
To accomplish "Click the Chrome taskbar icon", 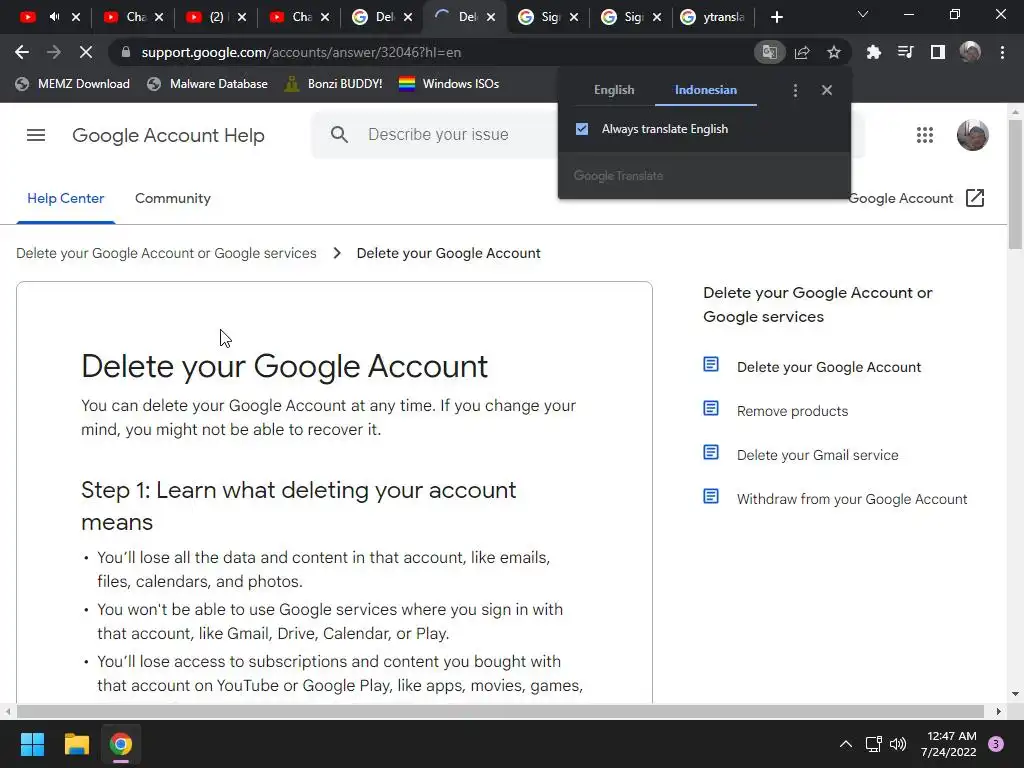I will pos(121,744).
